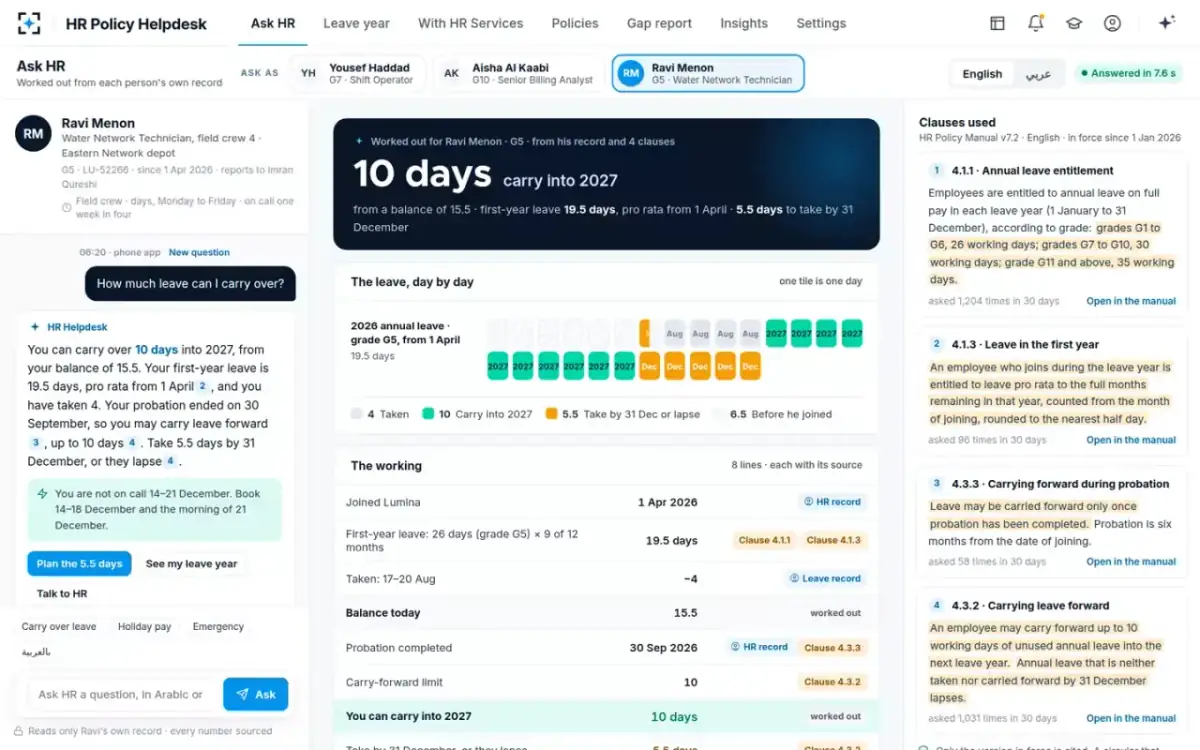Viewport: 1200px width, 750px height.
Task: Click the clause number 3 badge for 4.3.3
Action: [x=937, y=483]
